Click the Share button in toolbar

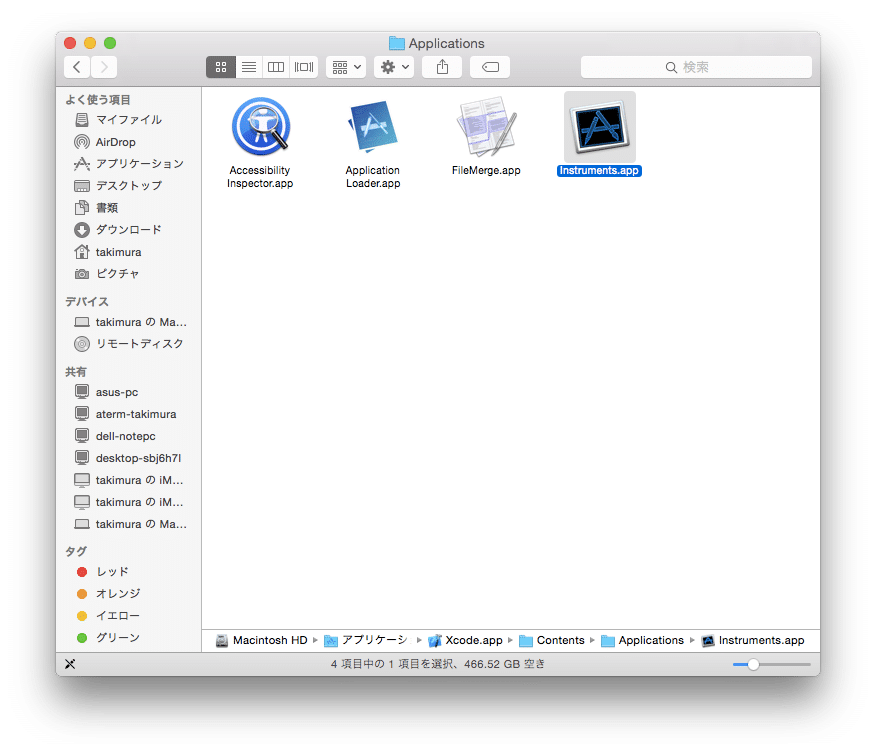tap(442, 67)
